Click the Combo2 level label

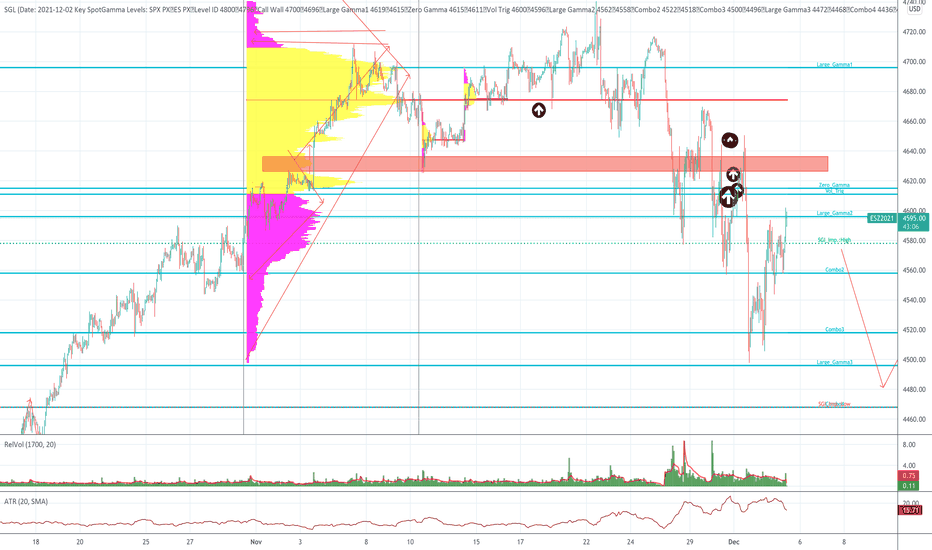point(835,270)
